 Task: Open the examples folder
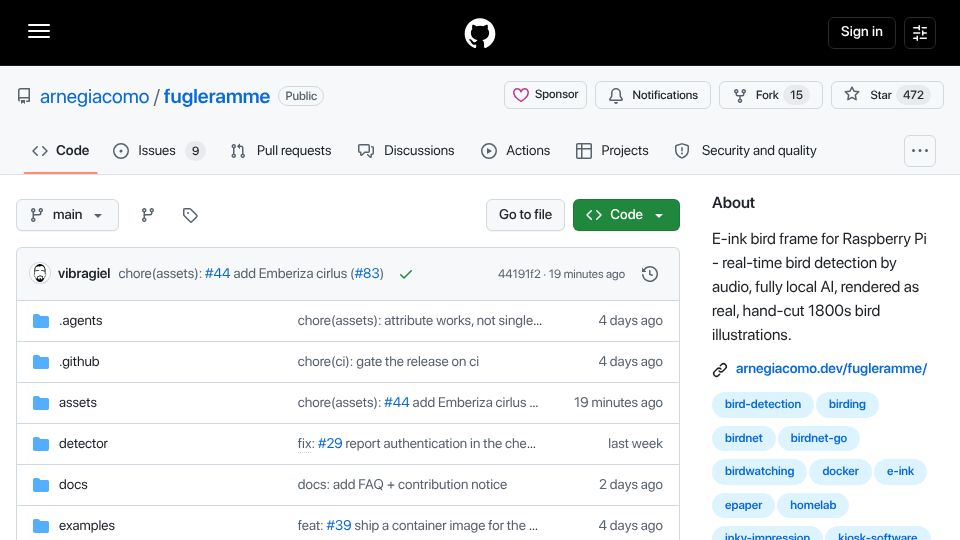(x=87, y=526)
